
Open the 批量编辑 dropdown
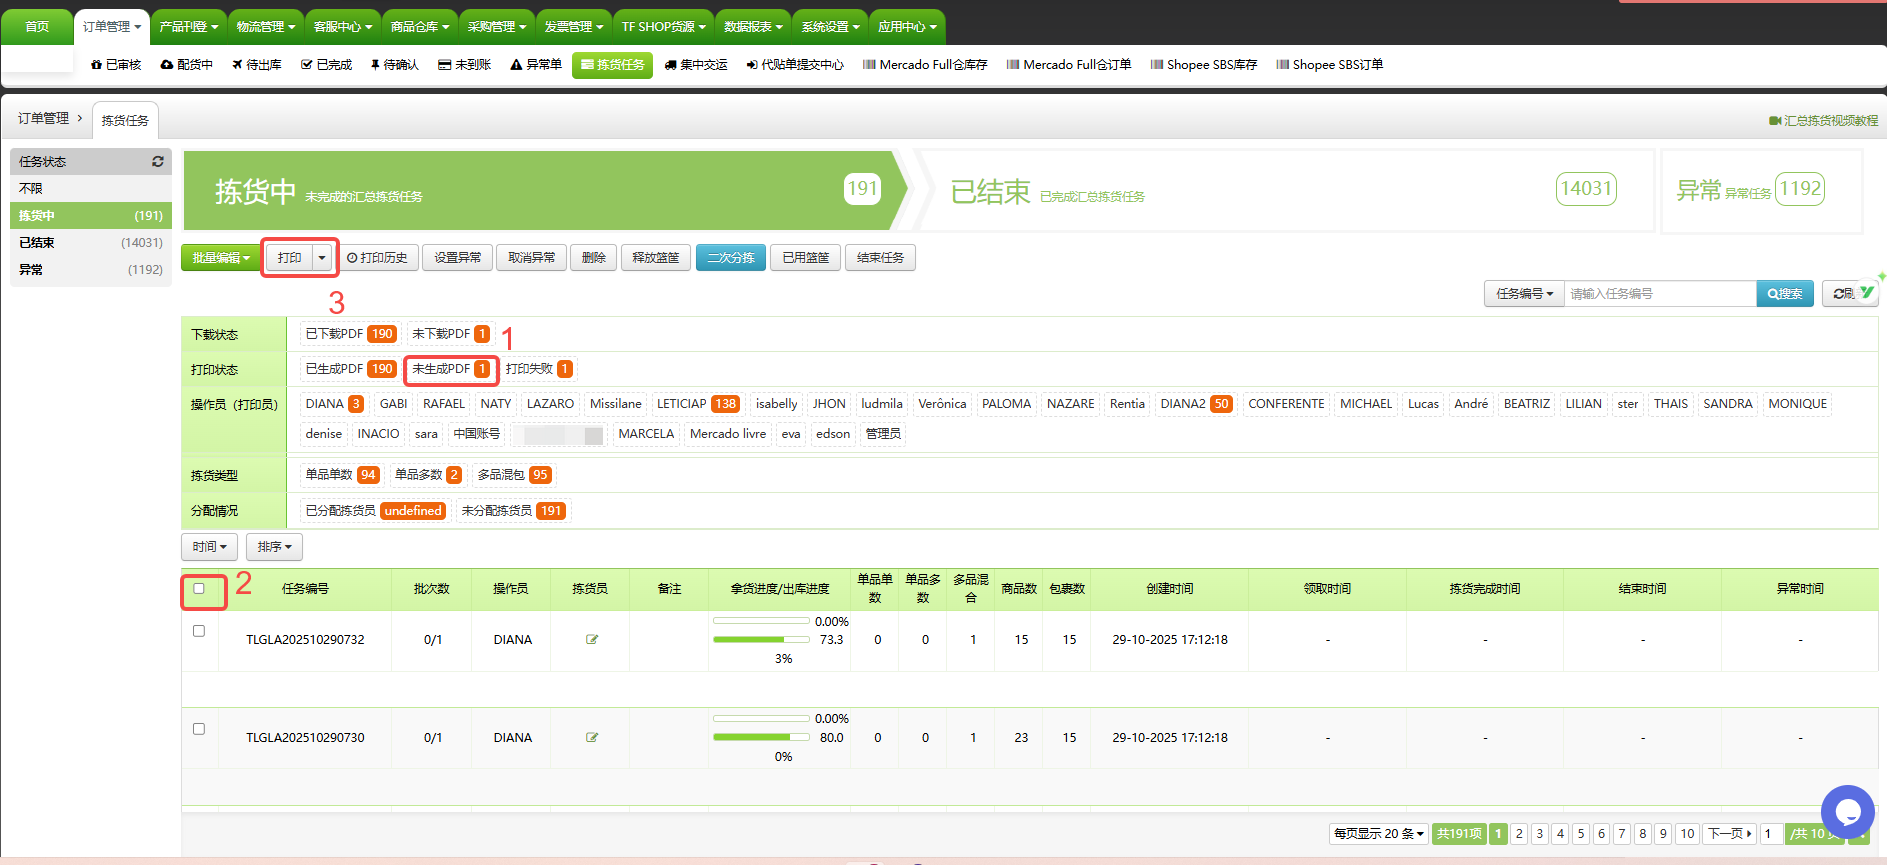(221, 258)
